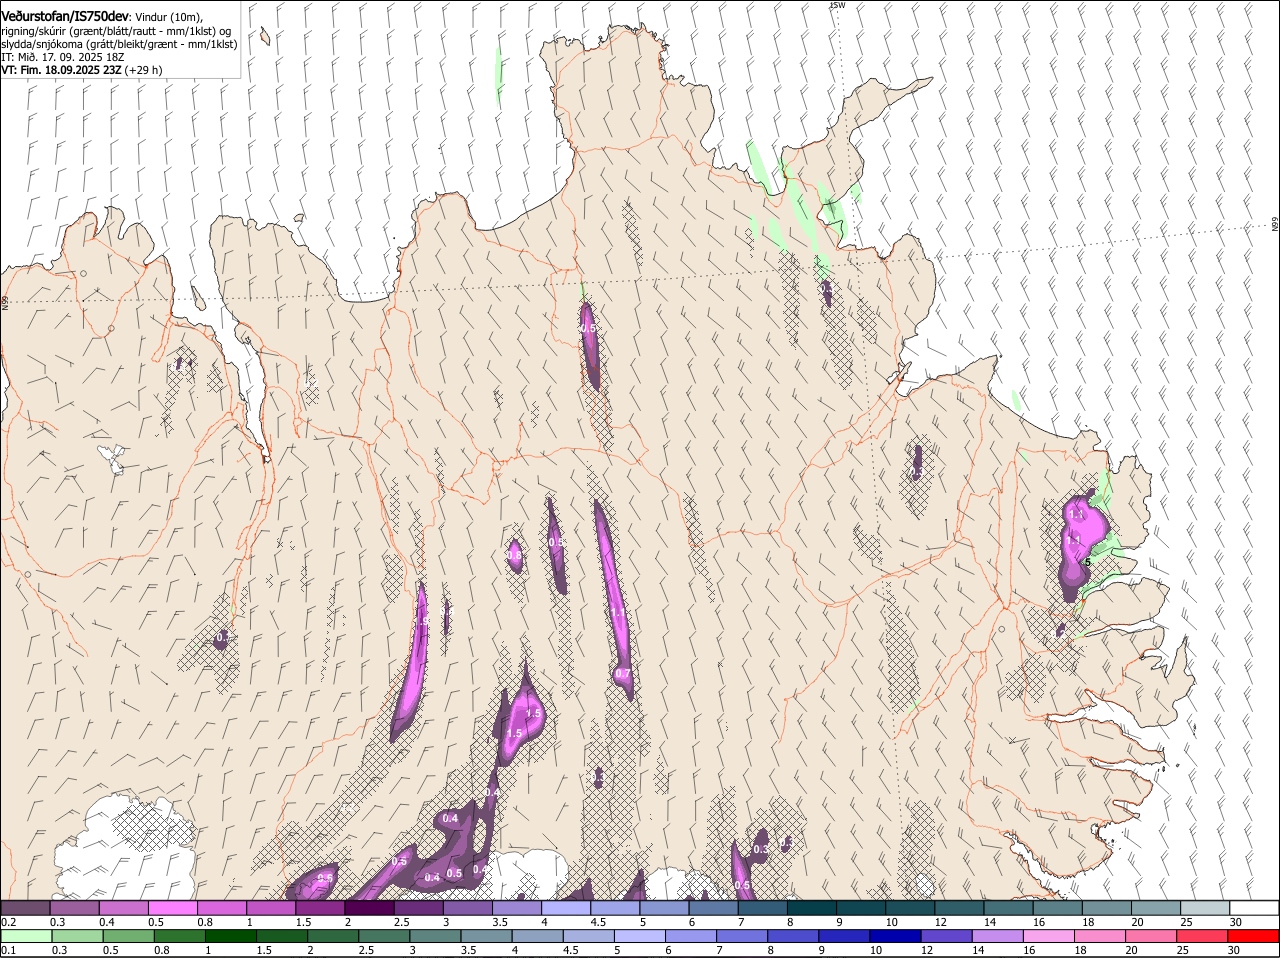Click the 15W longitude label
The image size is (1280, 958).
838,6
